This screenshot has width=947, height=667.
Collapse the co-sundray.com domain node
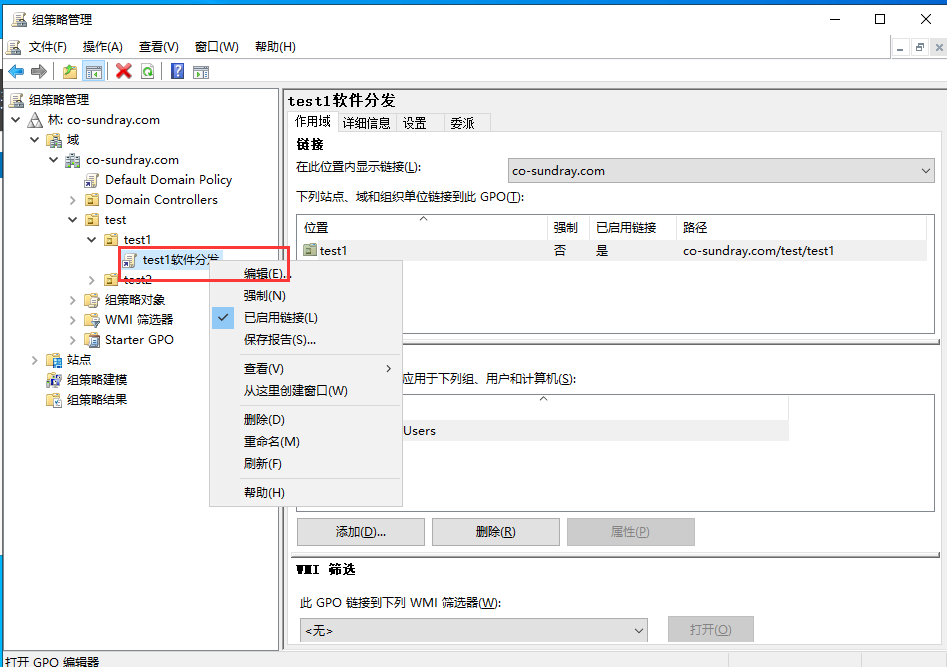(54, 160)
